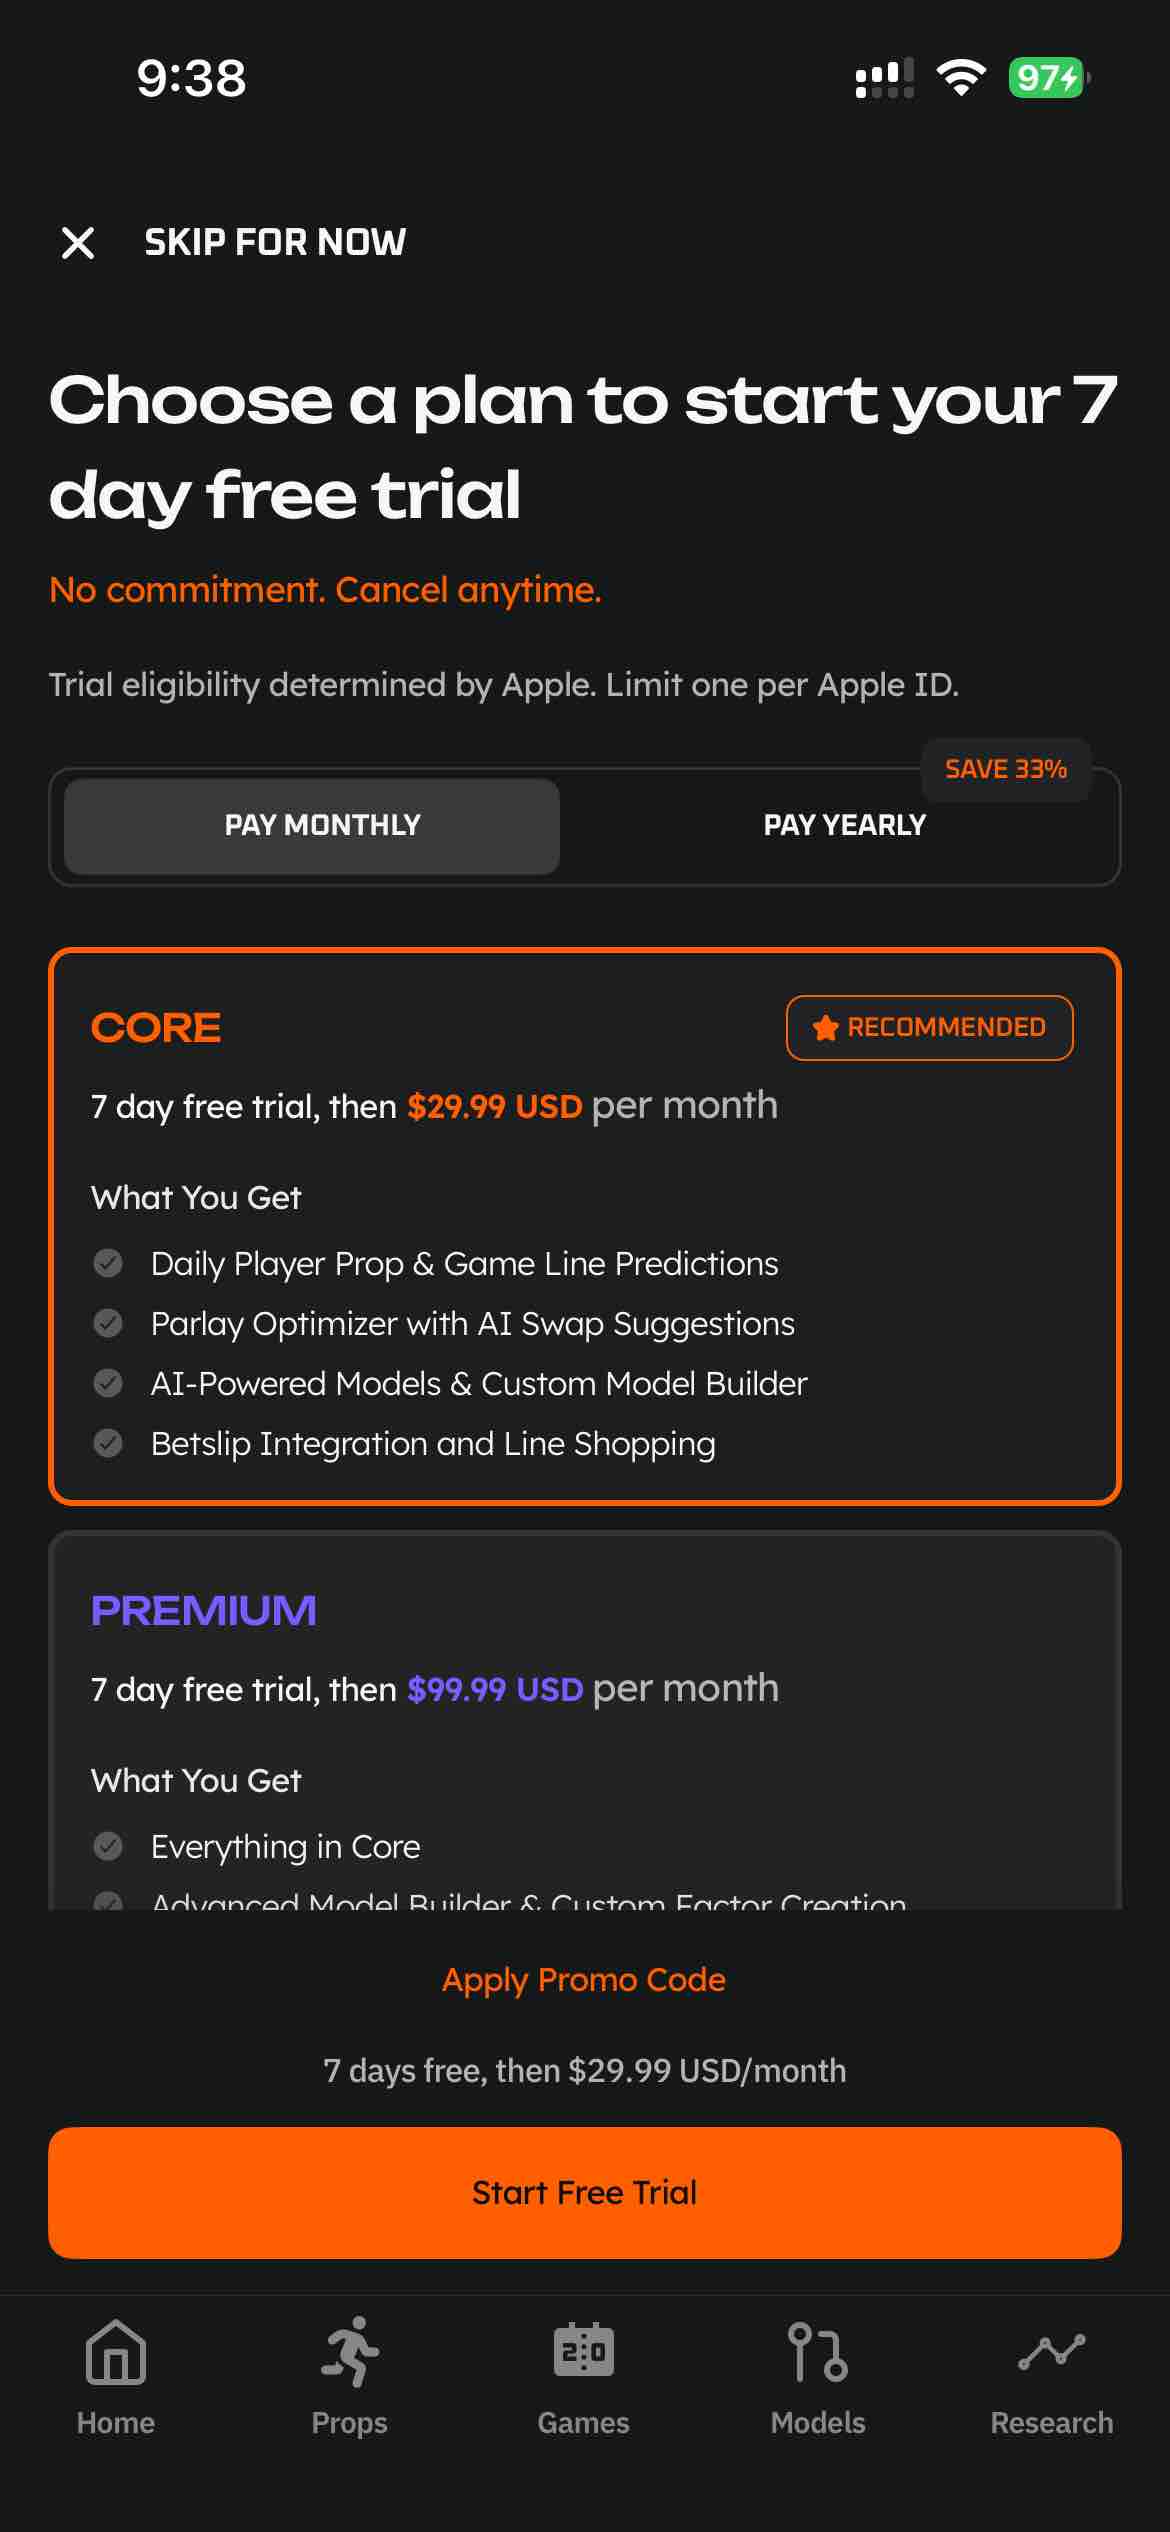Open Apply Promo Code

pos(585,1979)
